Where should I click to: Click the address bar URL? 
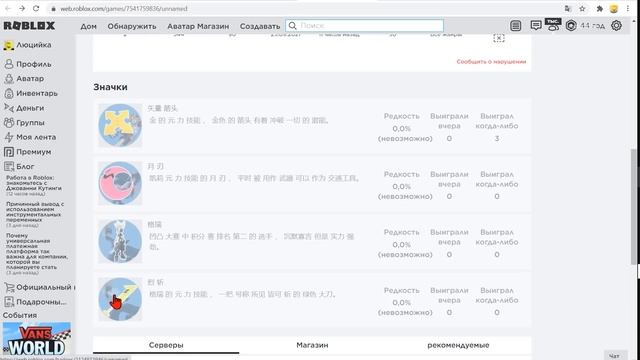pos(124,9)
